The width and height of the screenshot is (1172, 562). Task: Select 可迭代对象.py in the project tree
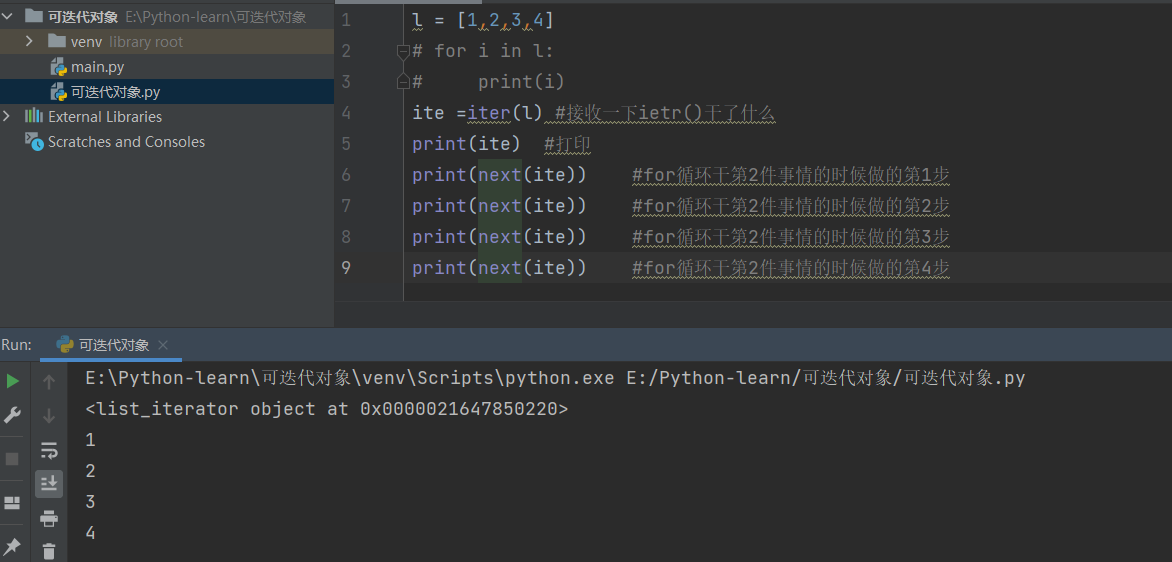click(115, 92)
